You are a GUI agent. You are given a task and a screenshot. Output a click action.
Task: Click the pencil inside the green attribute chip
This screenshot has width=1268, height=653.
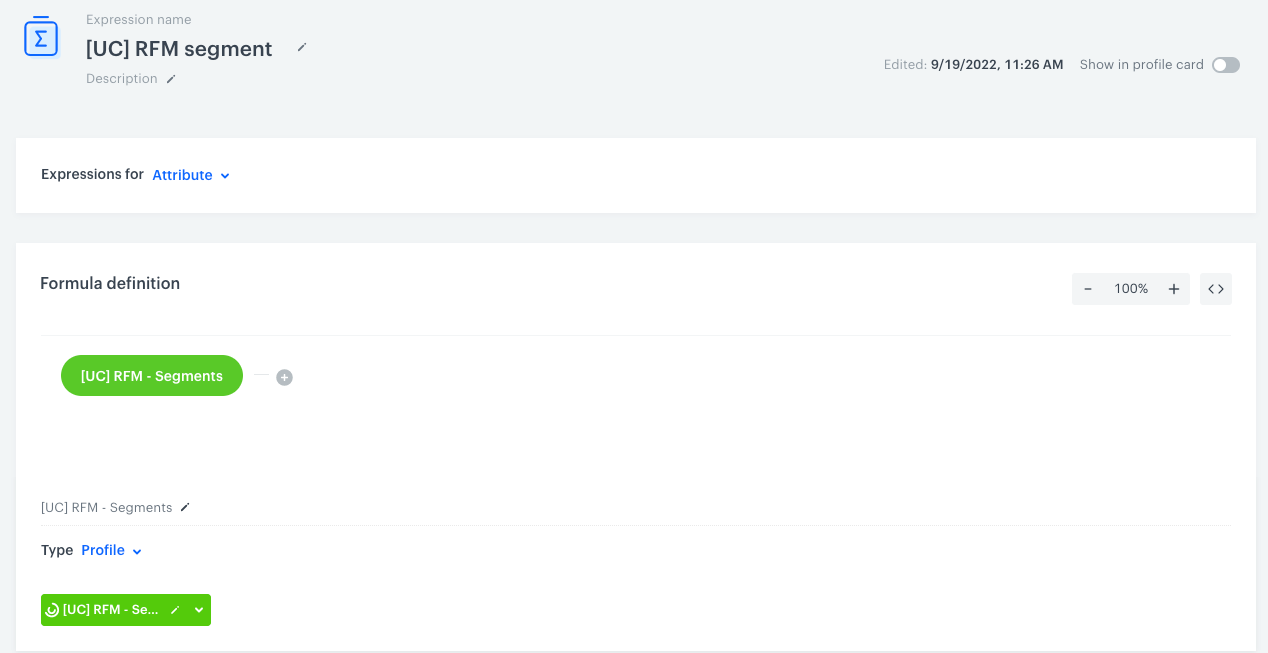(175, 609)
